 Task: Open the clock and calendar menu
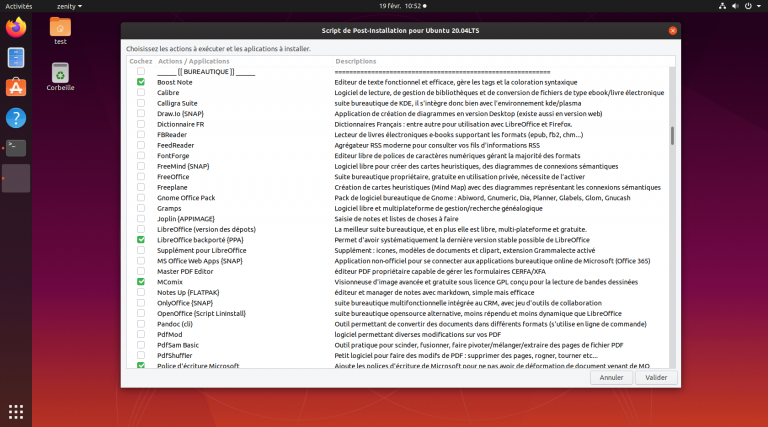point(402,6)
